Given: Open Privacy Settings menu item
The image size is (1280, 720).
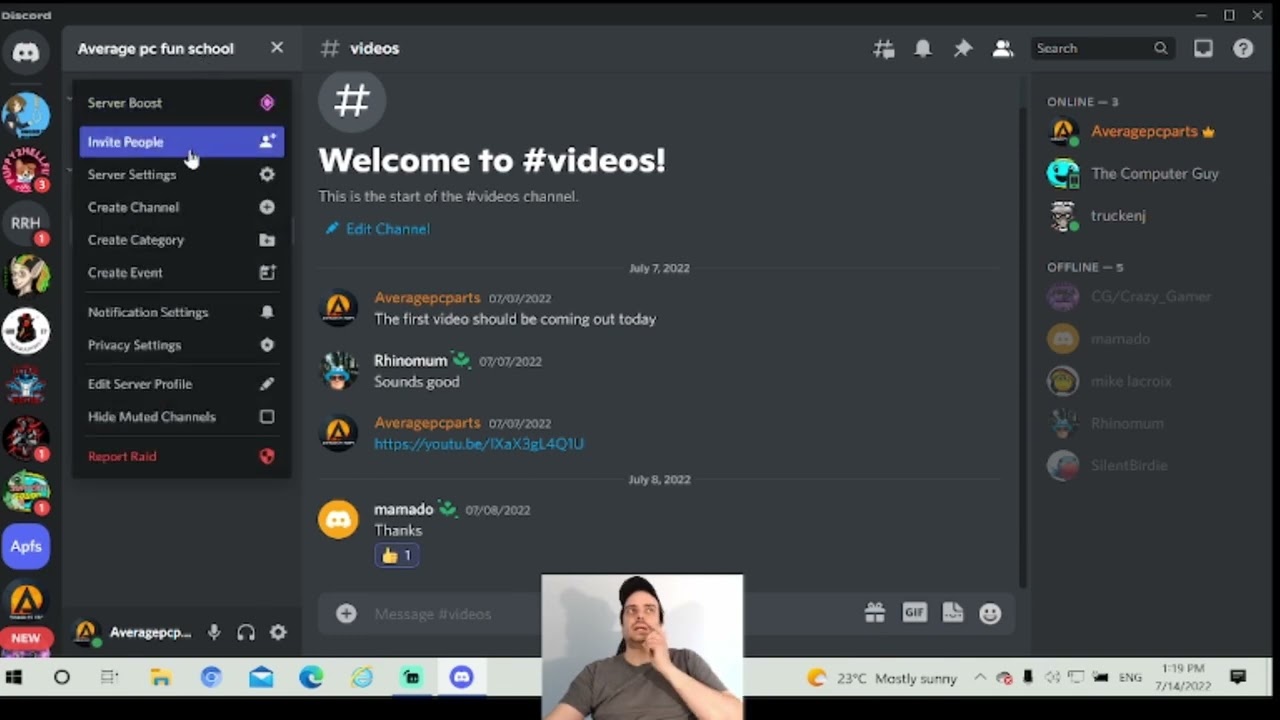Looking at the screenshot, I should click(181, 345).
